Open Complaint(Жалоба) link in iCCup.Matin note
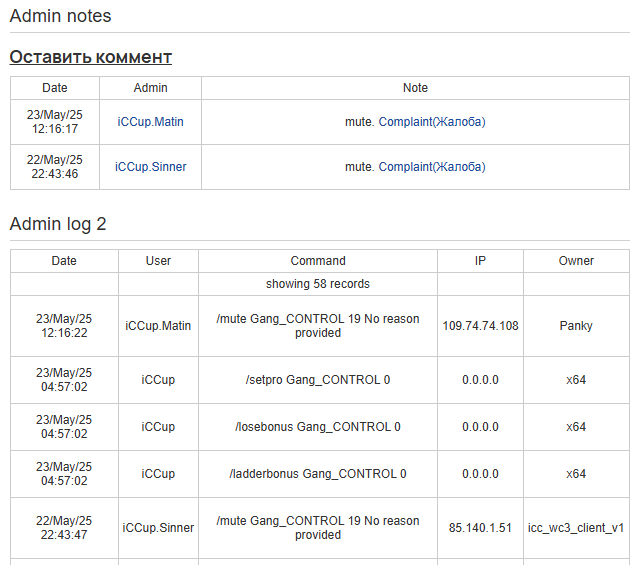This screenshot has height=565, width=644. coord(432,122)
